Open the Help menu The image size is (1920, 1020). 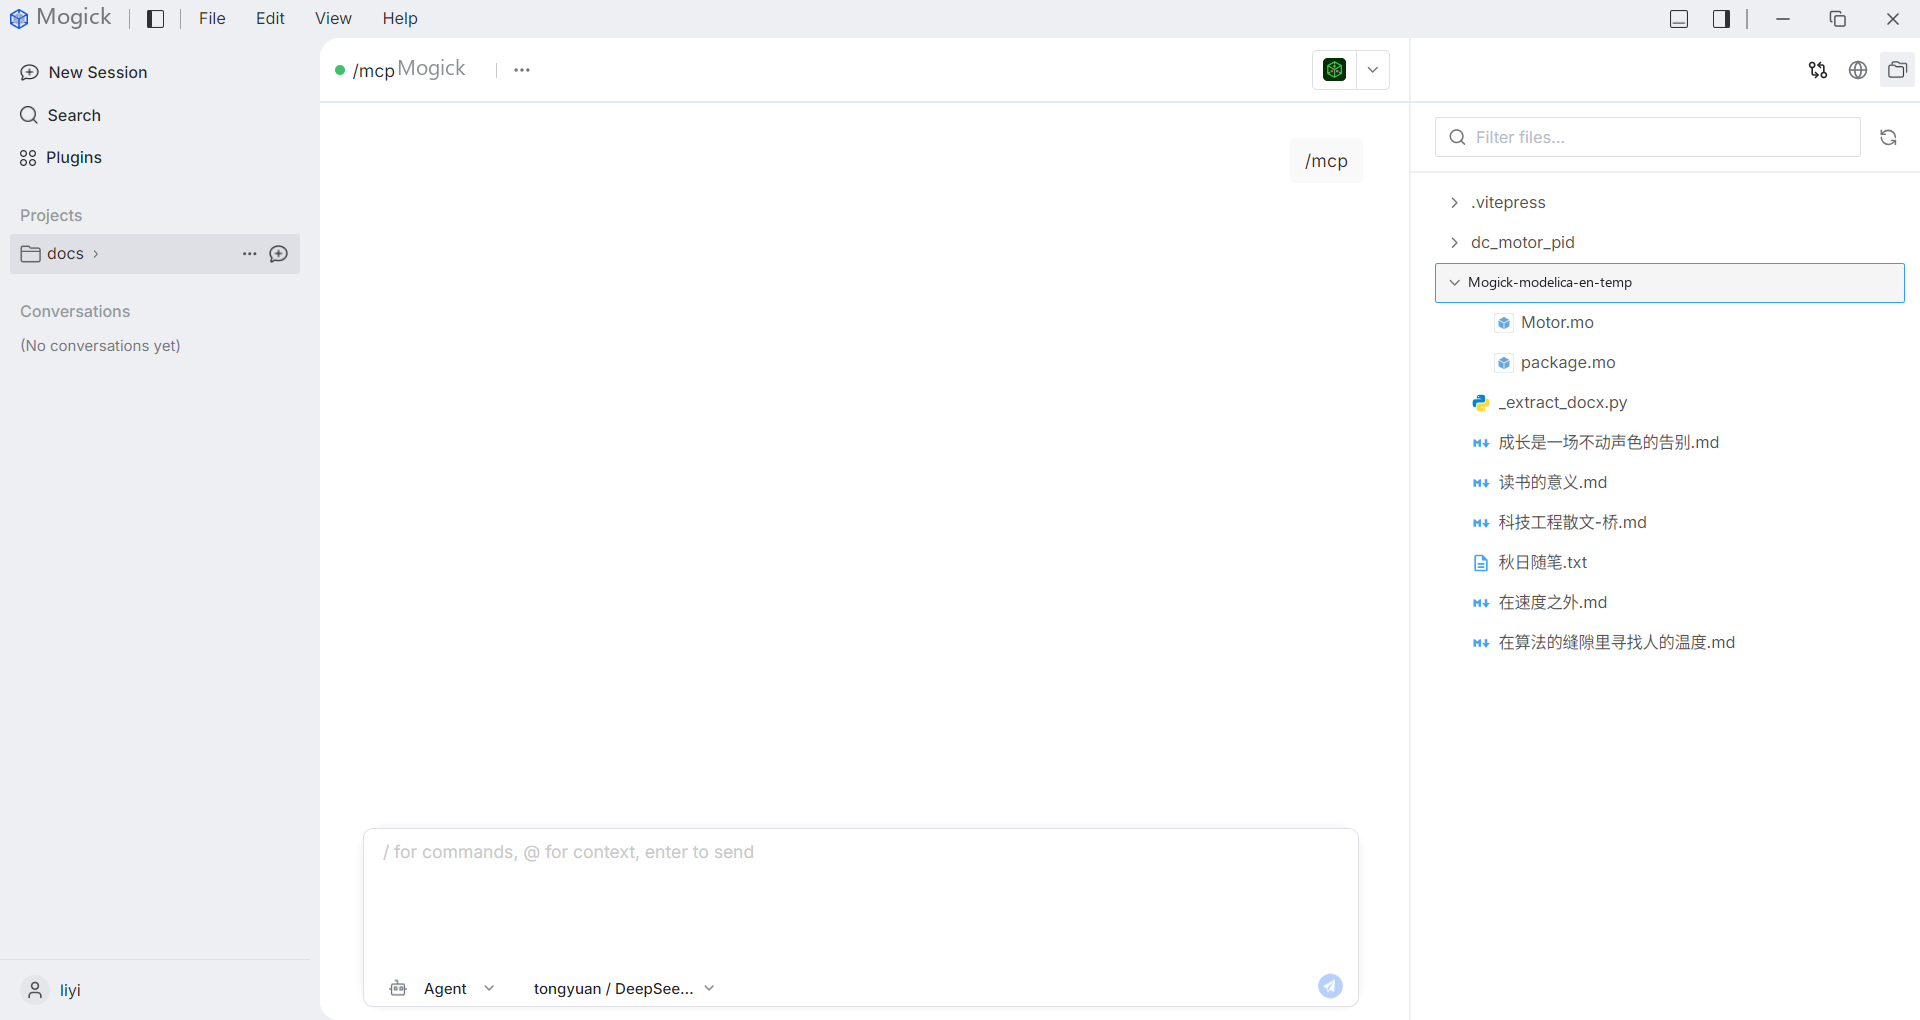click(x=400, y=19)
